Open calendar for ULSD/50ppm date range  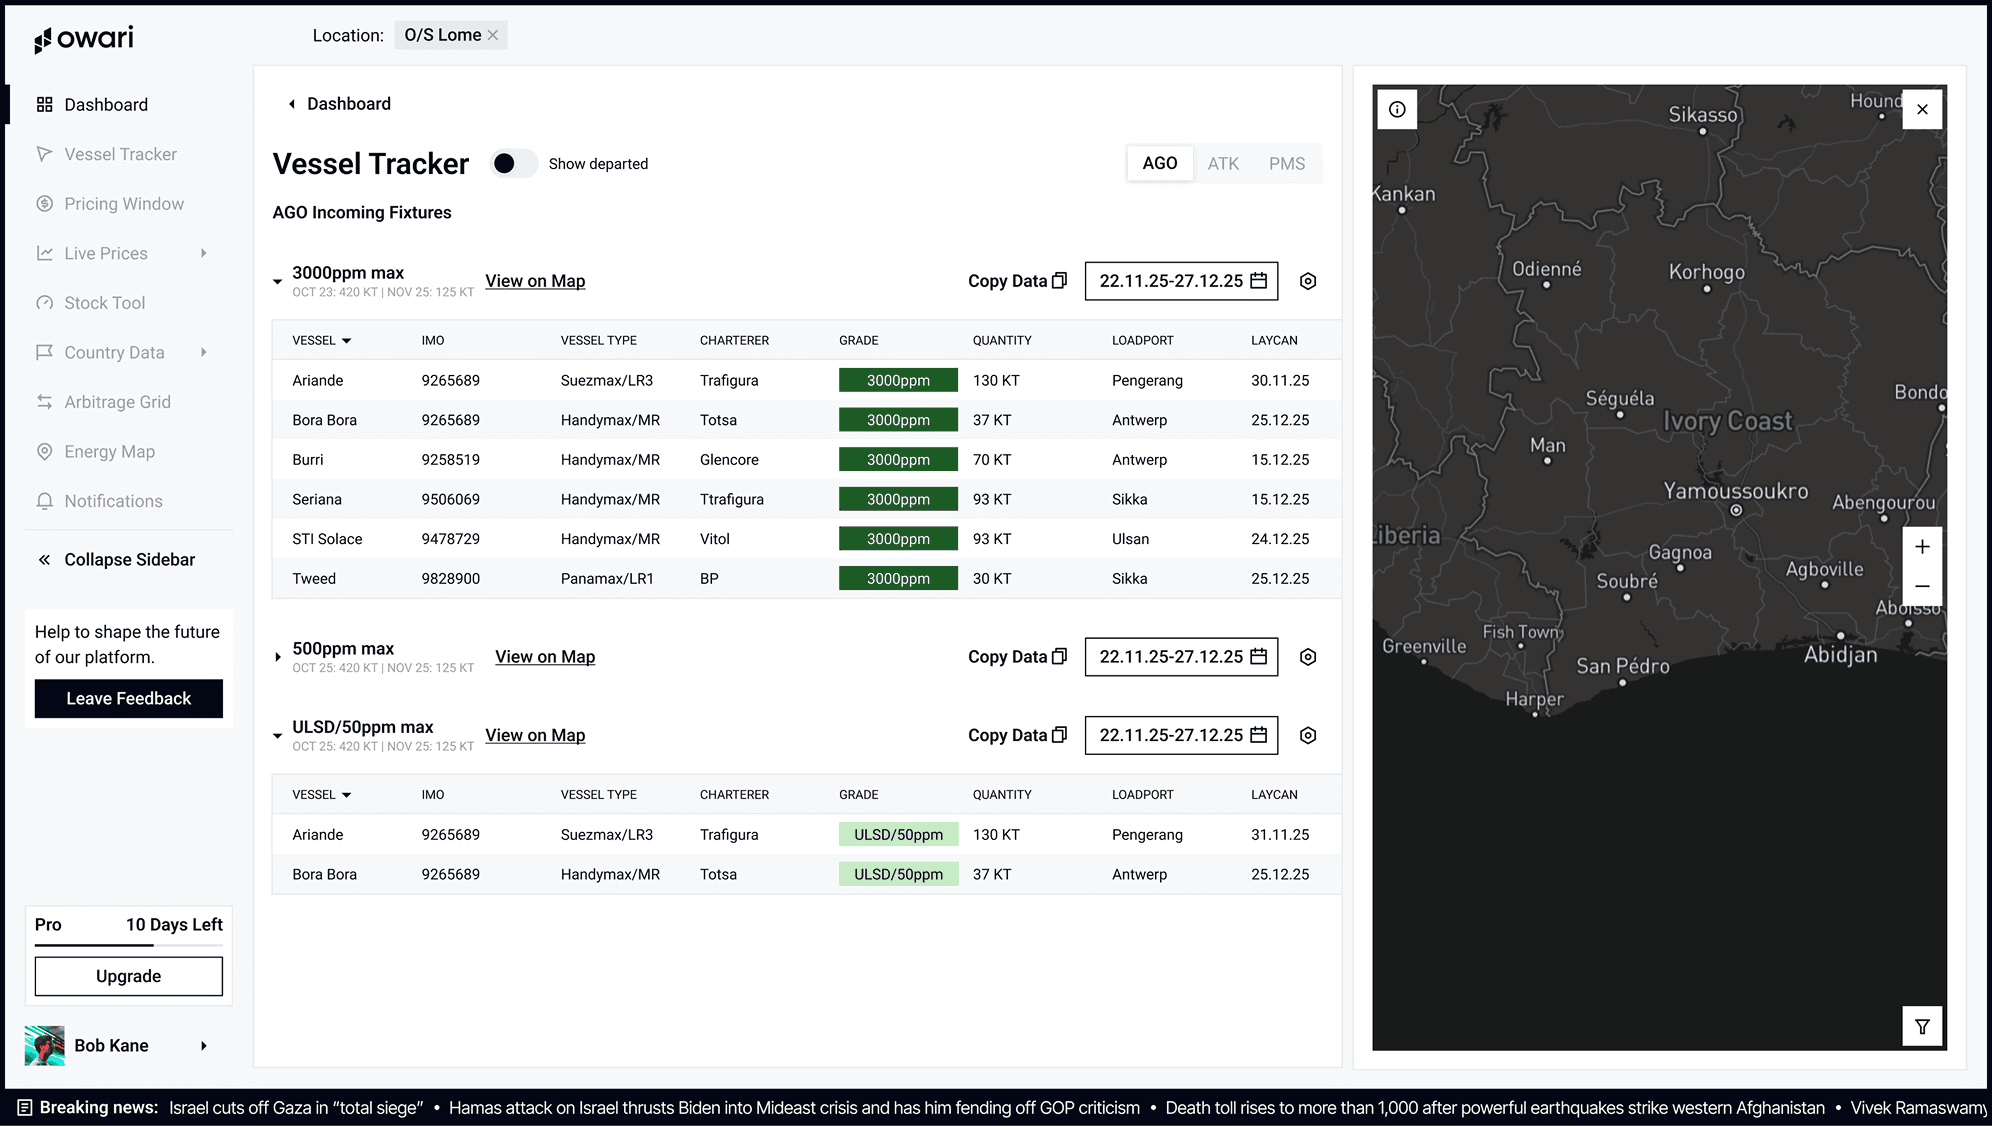coord(1259,735)
